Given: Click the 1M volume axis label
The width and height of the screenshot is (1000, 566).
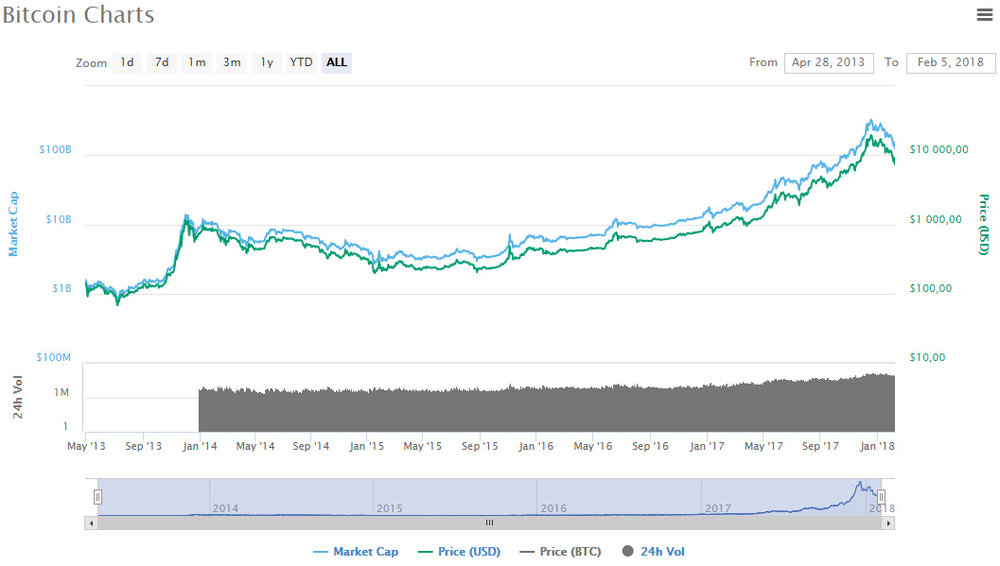Looking at the screenshot, I should click(x=61, y=392).
